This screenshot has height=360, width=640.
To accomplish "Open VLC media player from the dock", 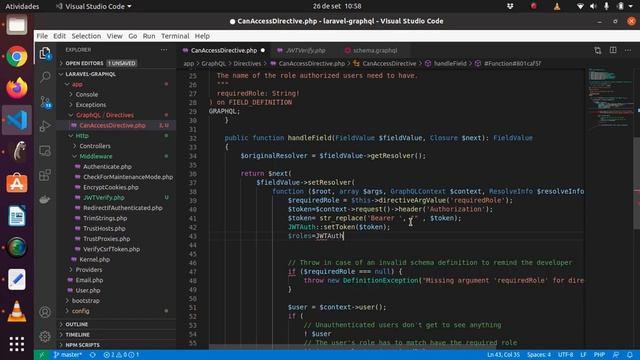I will coord(17,311).
